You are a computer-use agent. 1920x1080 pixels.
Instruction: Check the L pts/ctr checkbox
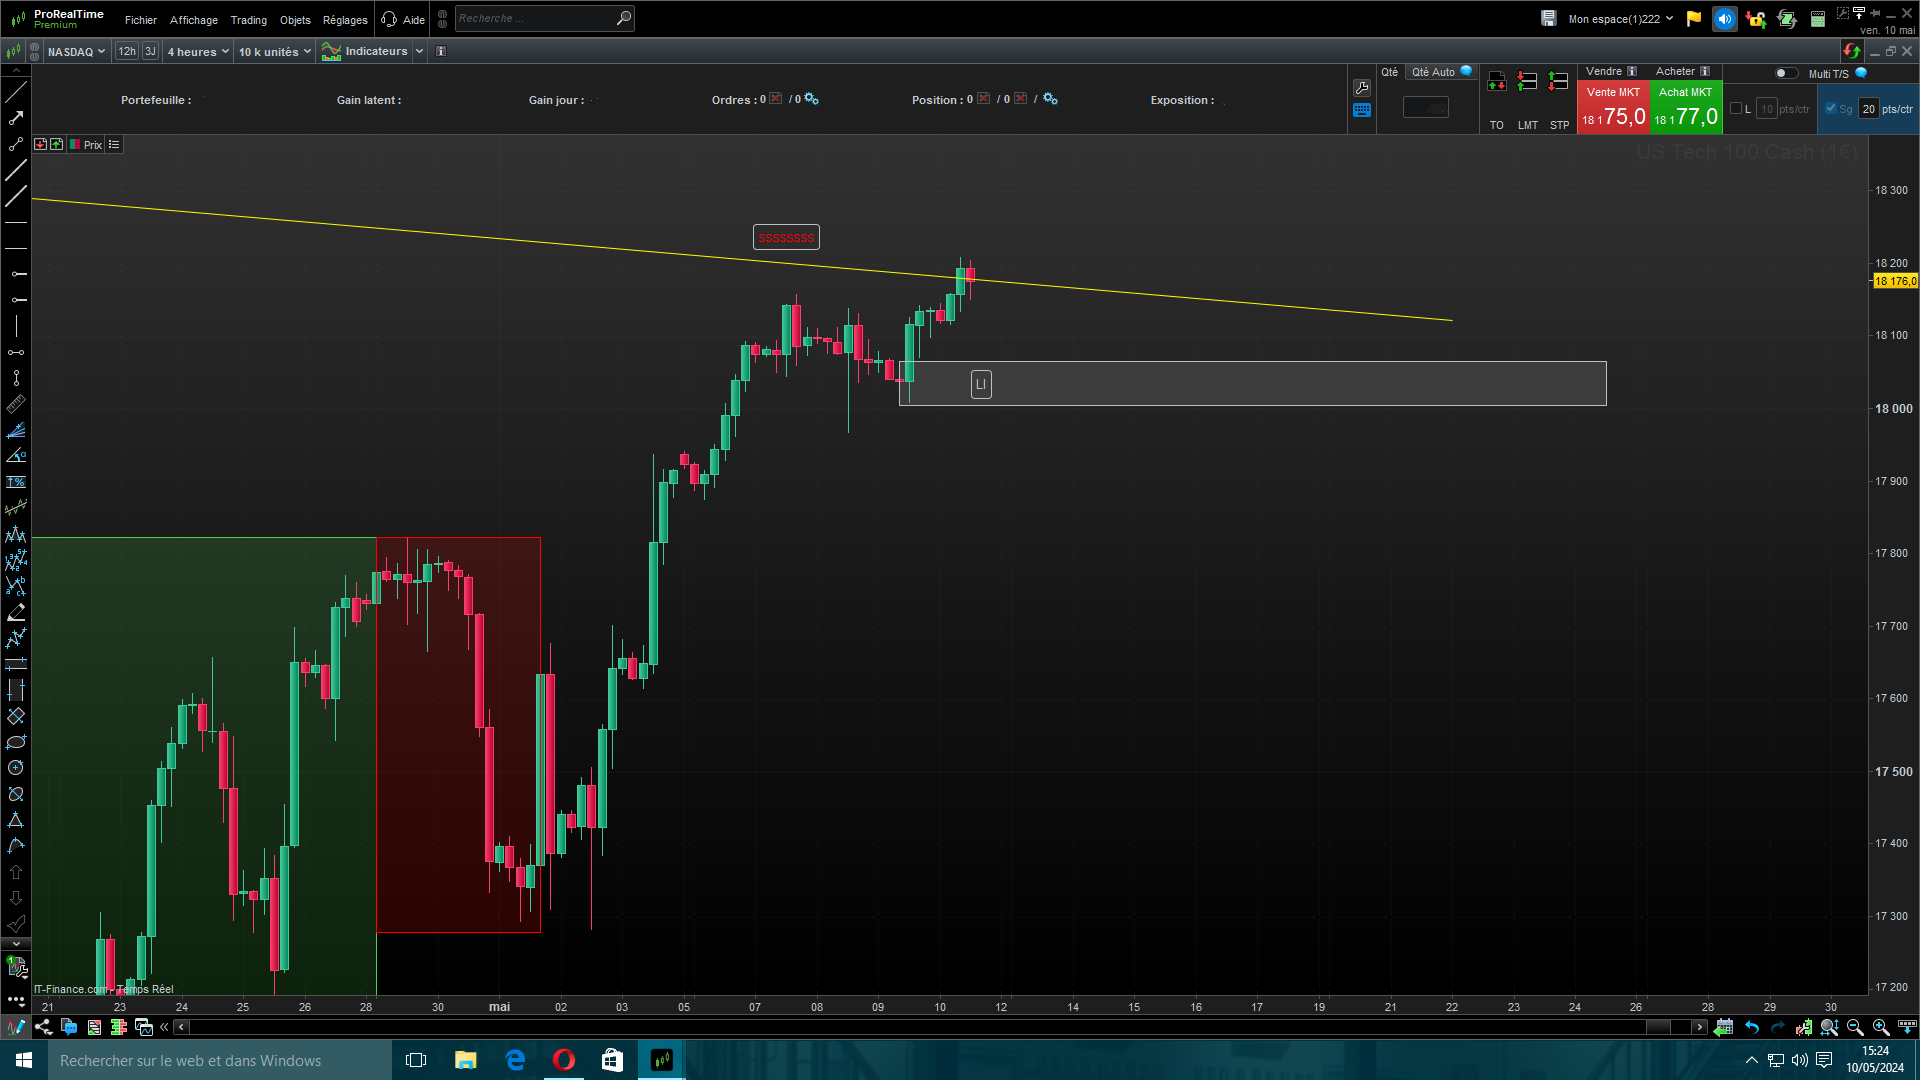coord(1736,109)
